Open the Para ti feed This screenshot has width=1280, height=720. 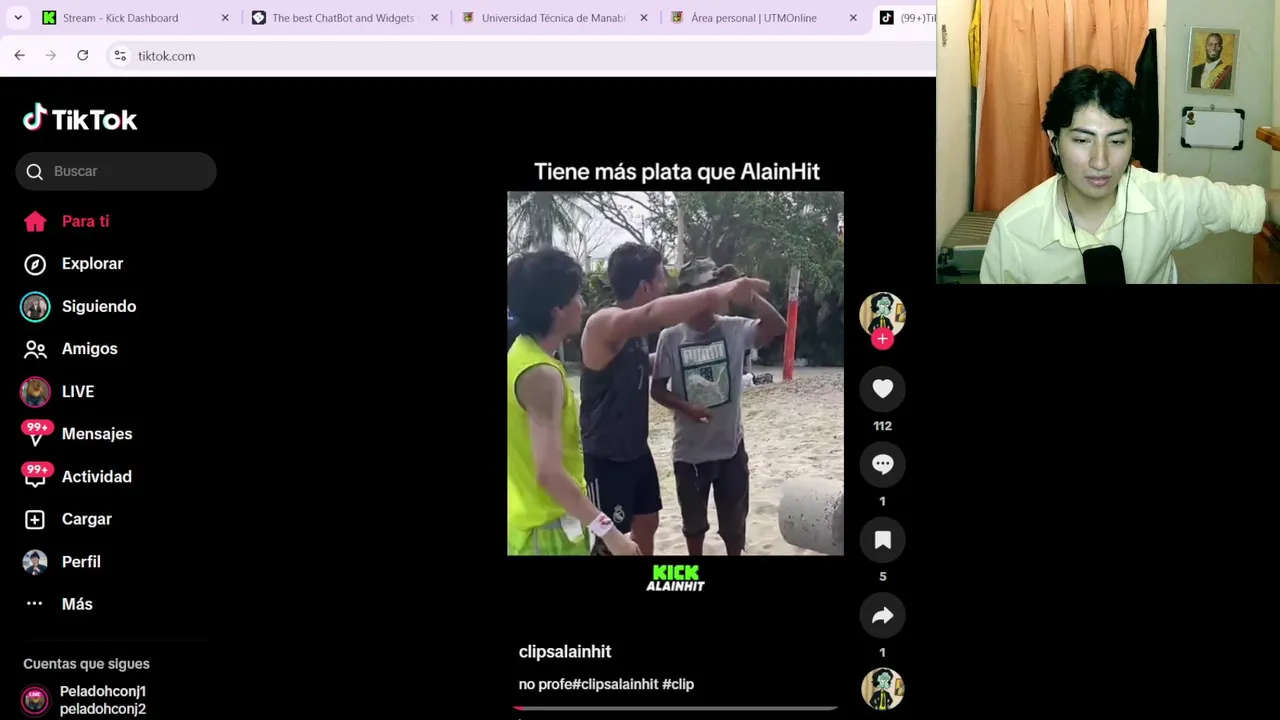point(85,221)
